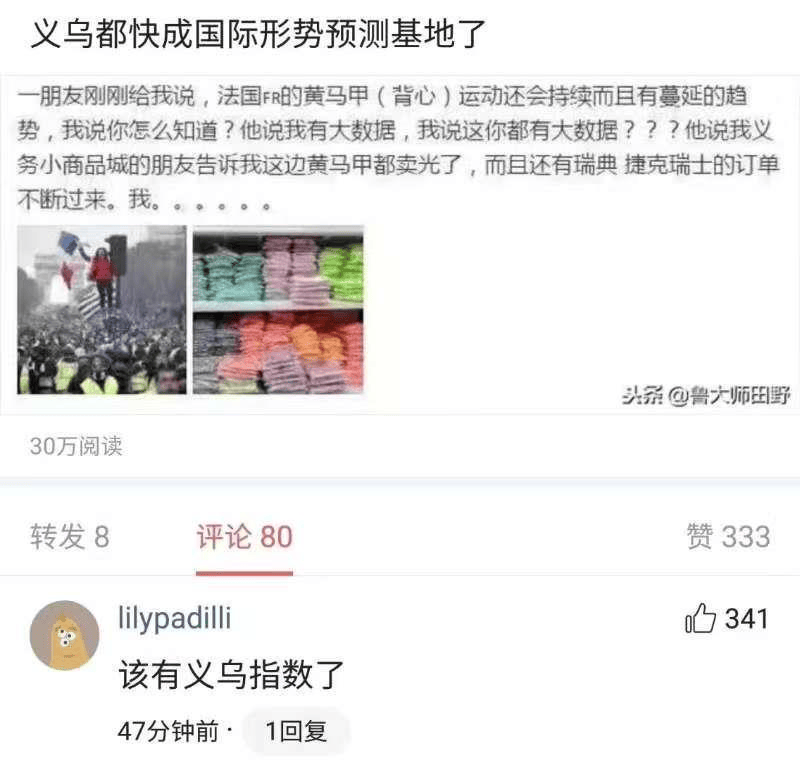
Task: Open the post title 义乌都快成国际形势预测基地了
Action: pos(258,34)
